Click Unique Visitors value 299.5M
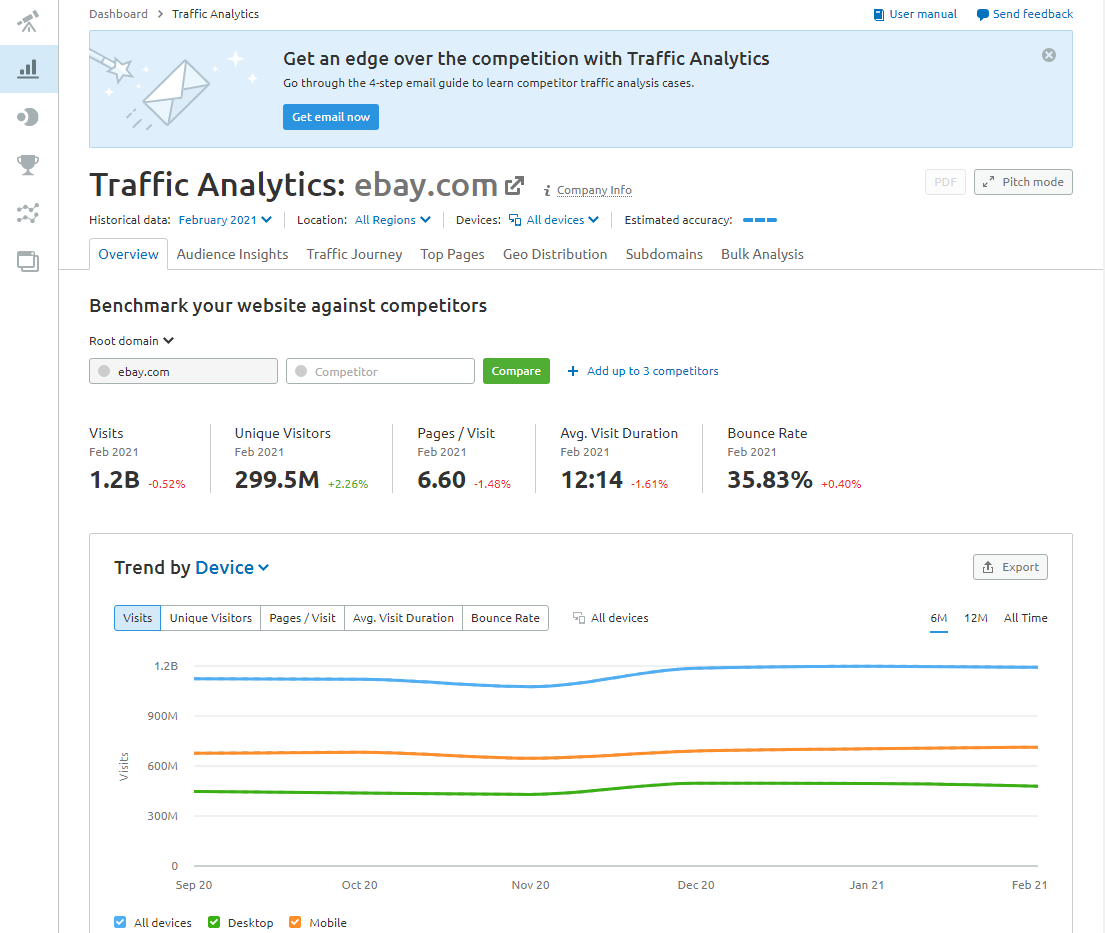 (277, 480)
